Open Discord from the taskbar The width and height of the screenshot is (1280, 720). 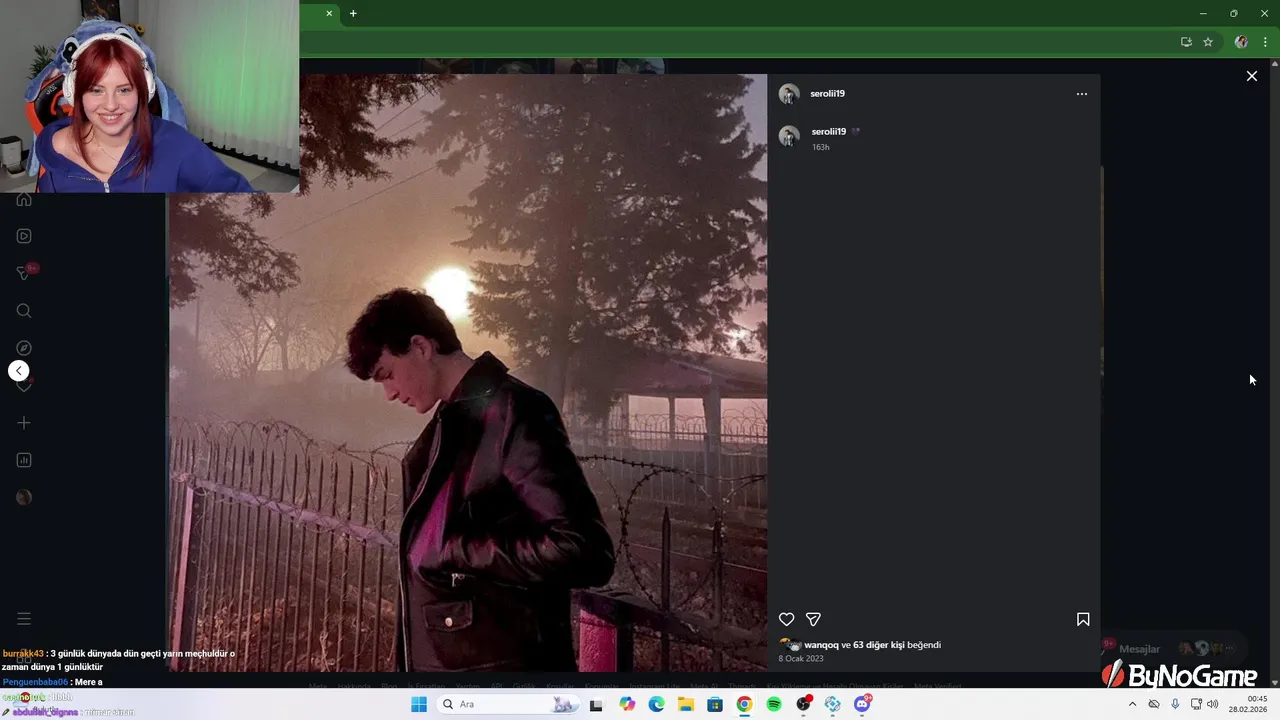862,704
